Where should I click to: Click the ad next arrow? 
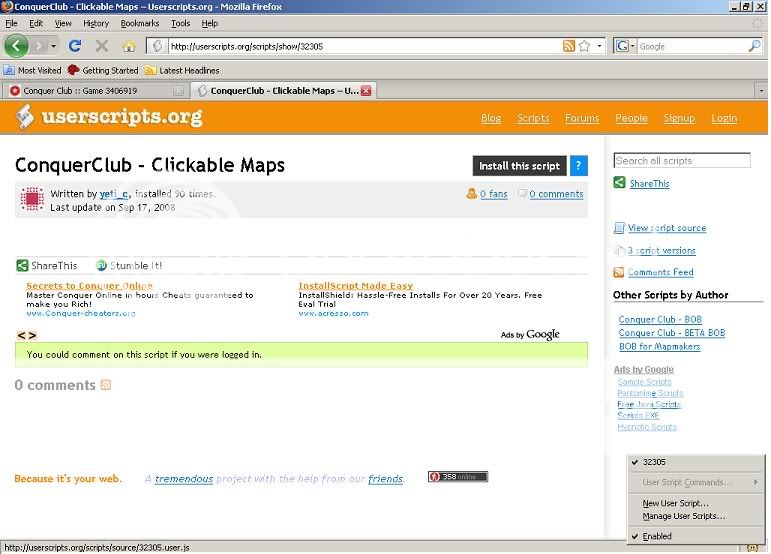point(32,335)
